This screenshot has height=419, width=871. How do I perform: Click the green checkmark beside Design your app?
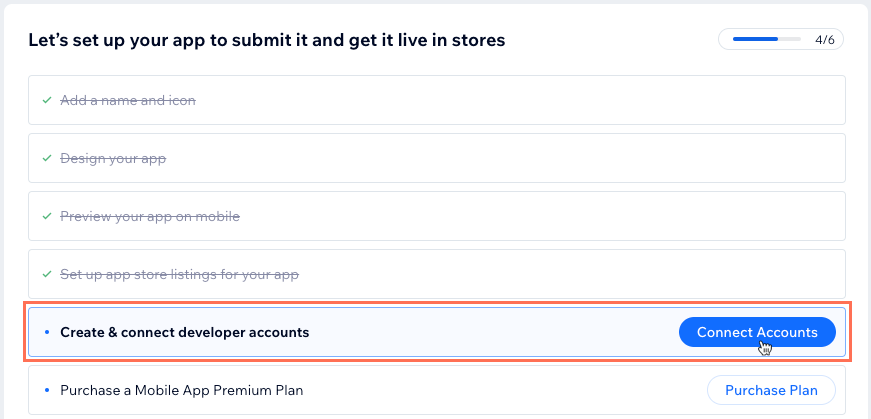[x=47, y=158]
